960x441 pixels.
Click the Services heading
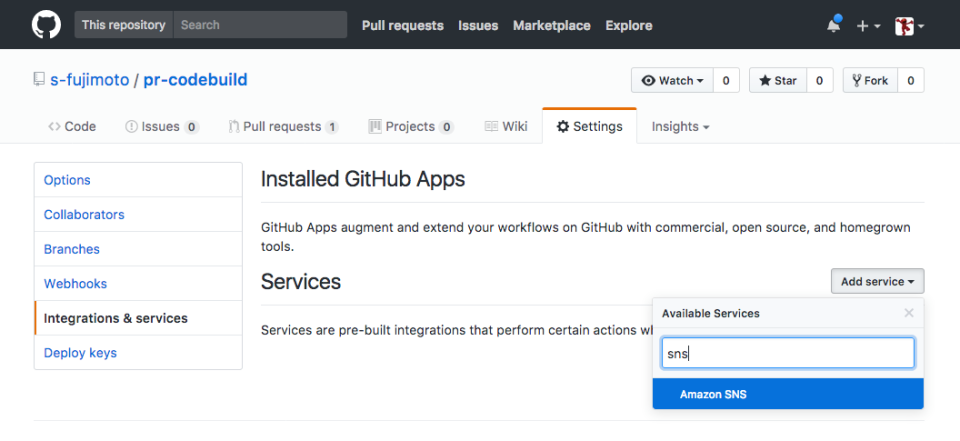click(301, 282)
